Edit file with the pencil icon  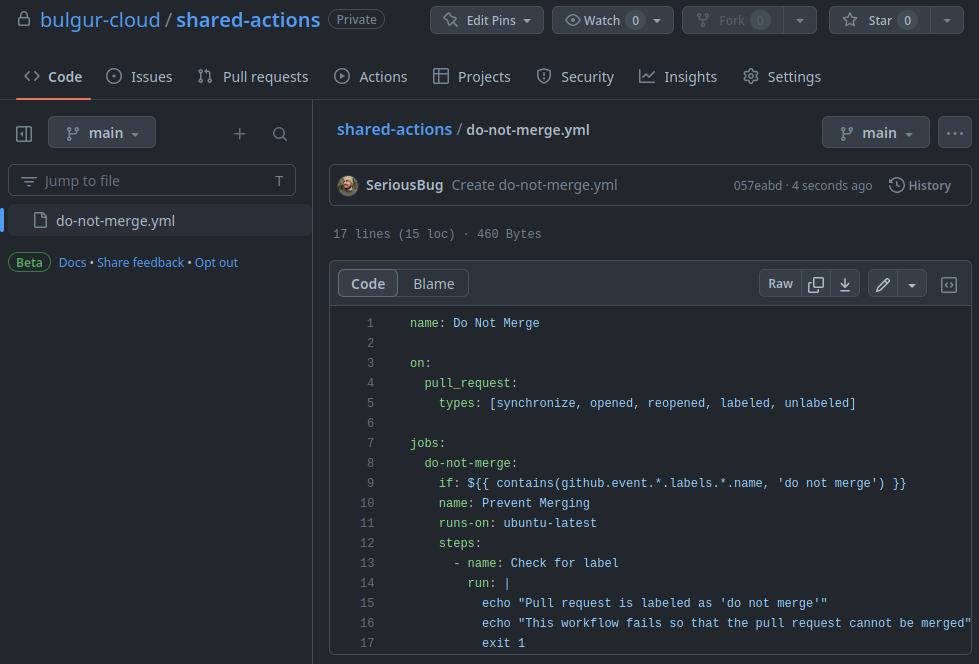pos(882,284)
